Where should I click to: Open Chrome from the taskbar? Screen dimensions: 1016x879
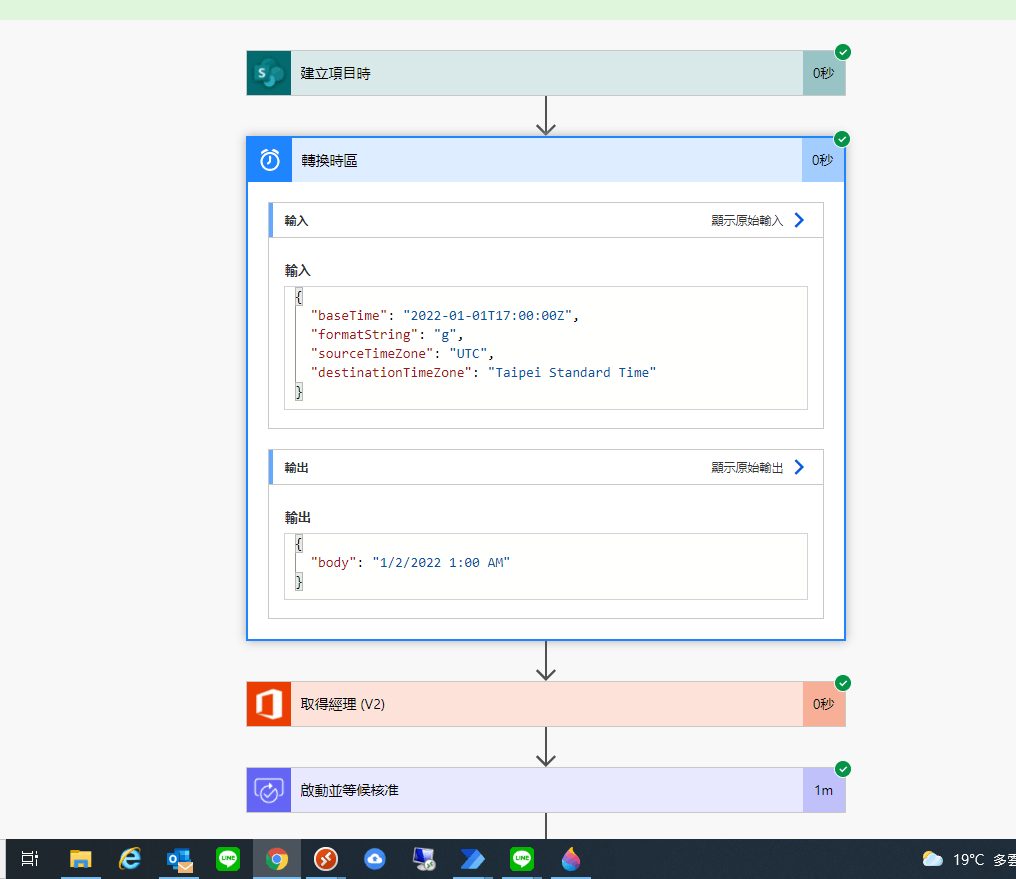(x=277, y=858)
